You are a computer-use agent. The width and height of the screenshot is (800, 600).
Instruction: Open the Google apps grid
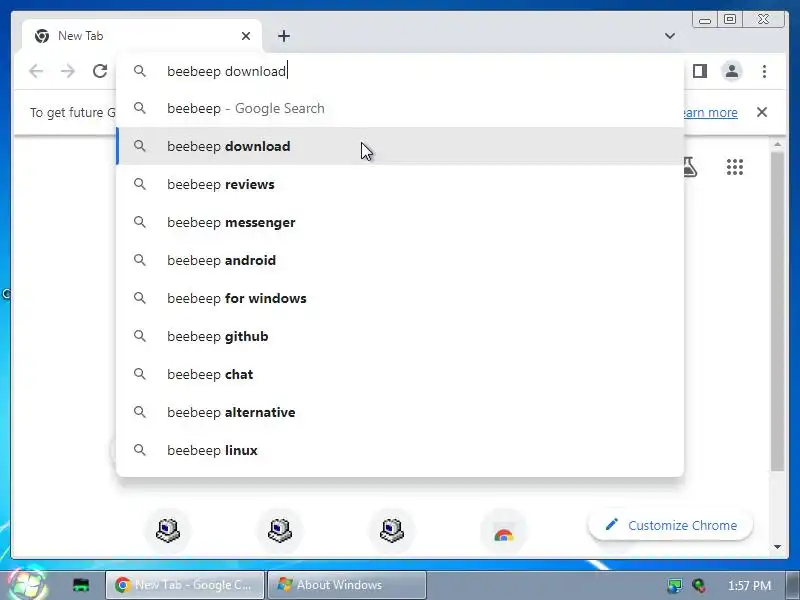click(735, 167)
